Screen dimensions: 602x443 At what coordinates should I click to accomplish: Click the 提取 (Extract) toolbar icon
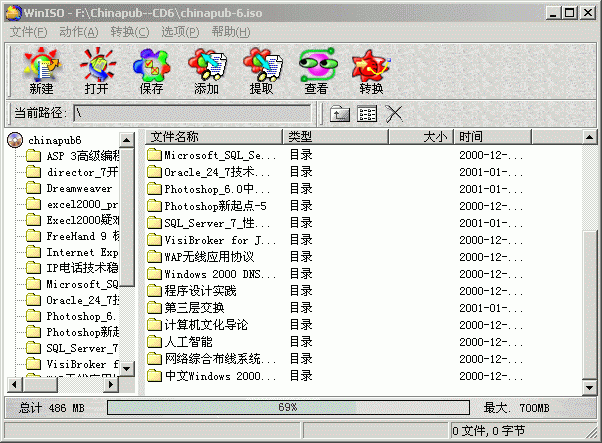coord(262,71)
